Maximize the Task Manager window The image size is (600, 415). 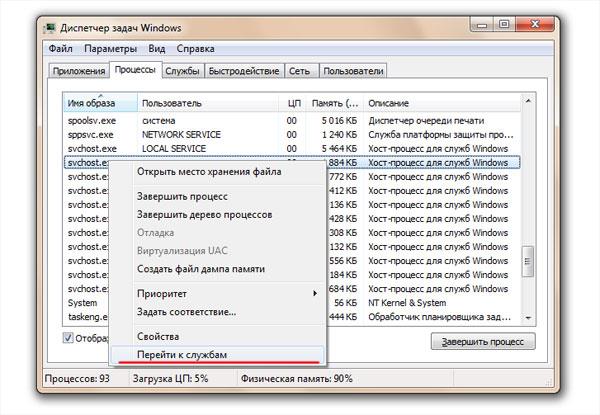pyautogui.click(x=504, y=25)
